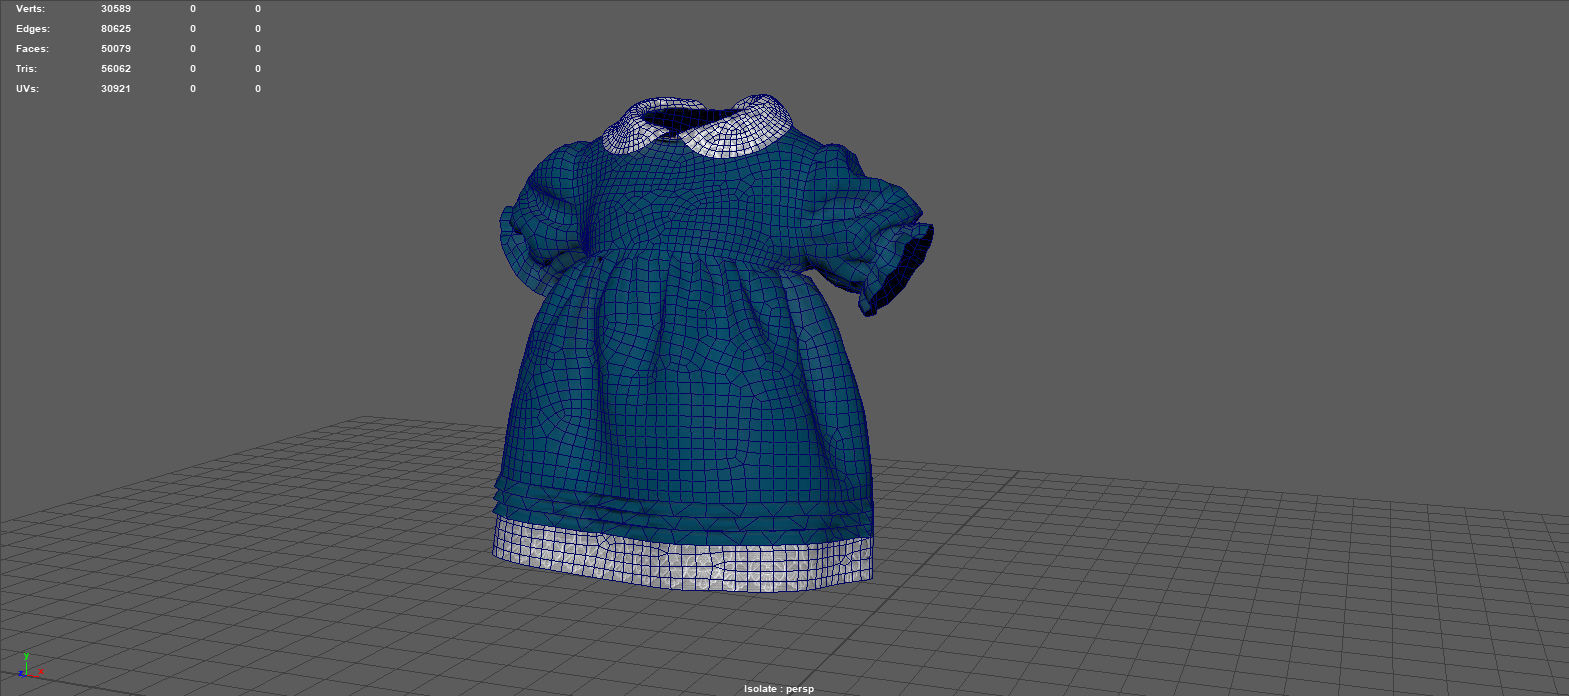
Task: Click the UVs label in the HUD
Action: point(28,89)
